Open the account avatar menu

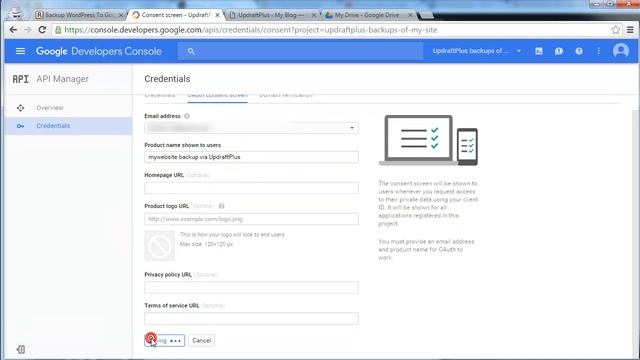coord(620,51)
